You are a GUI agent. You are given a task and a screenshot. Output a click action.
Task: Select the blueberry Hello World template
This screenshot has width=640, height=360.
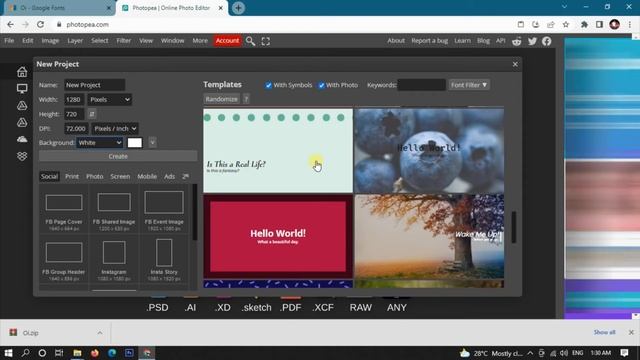pyautogui.click(x=429, y=151)
